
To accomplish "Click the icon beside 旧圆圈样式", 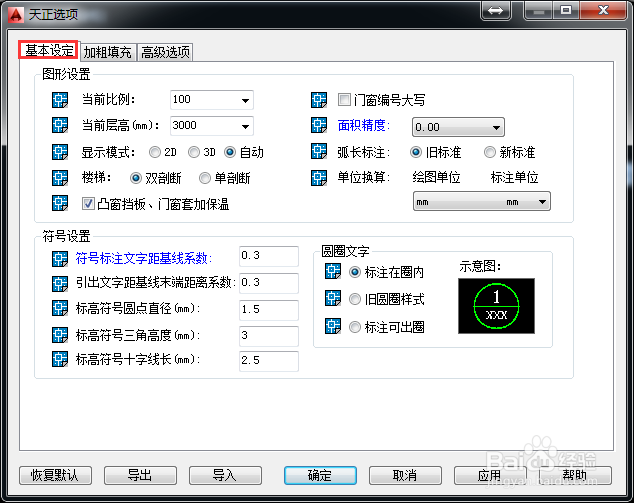I will 333,298.
